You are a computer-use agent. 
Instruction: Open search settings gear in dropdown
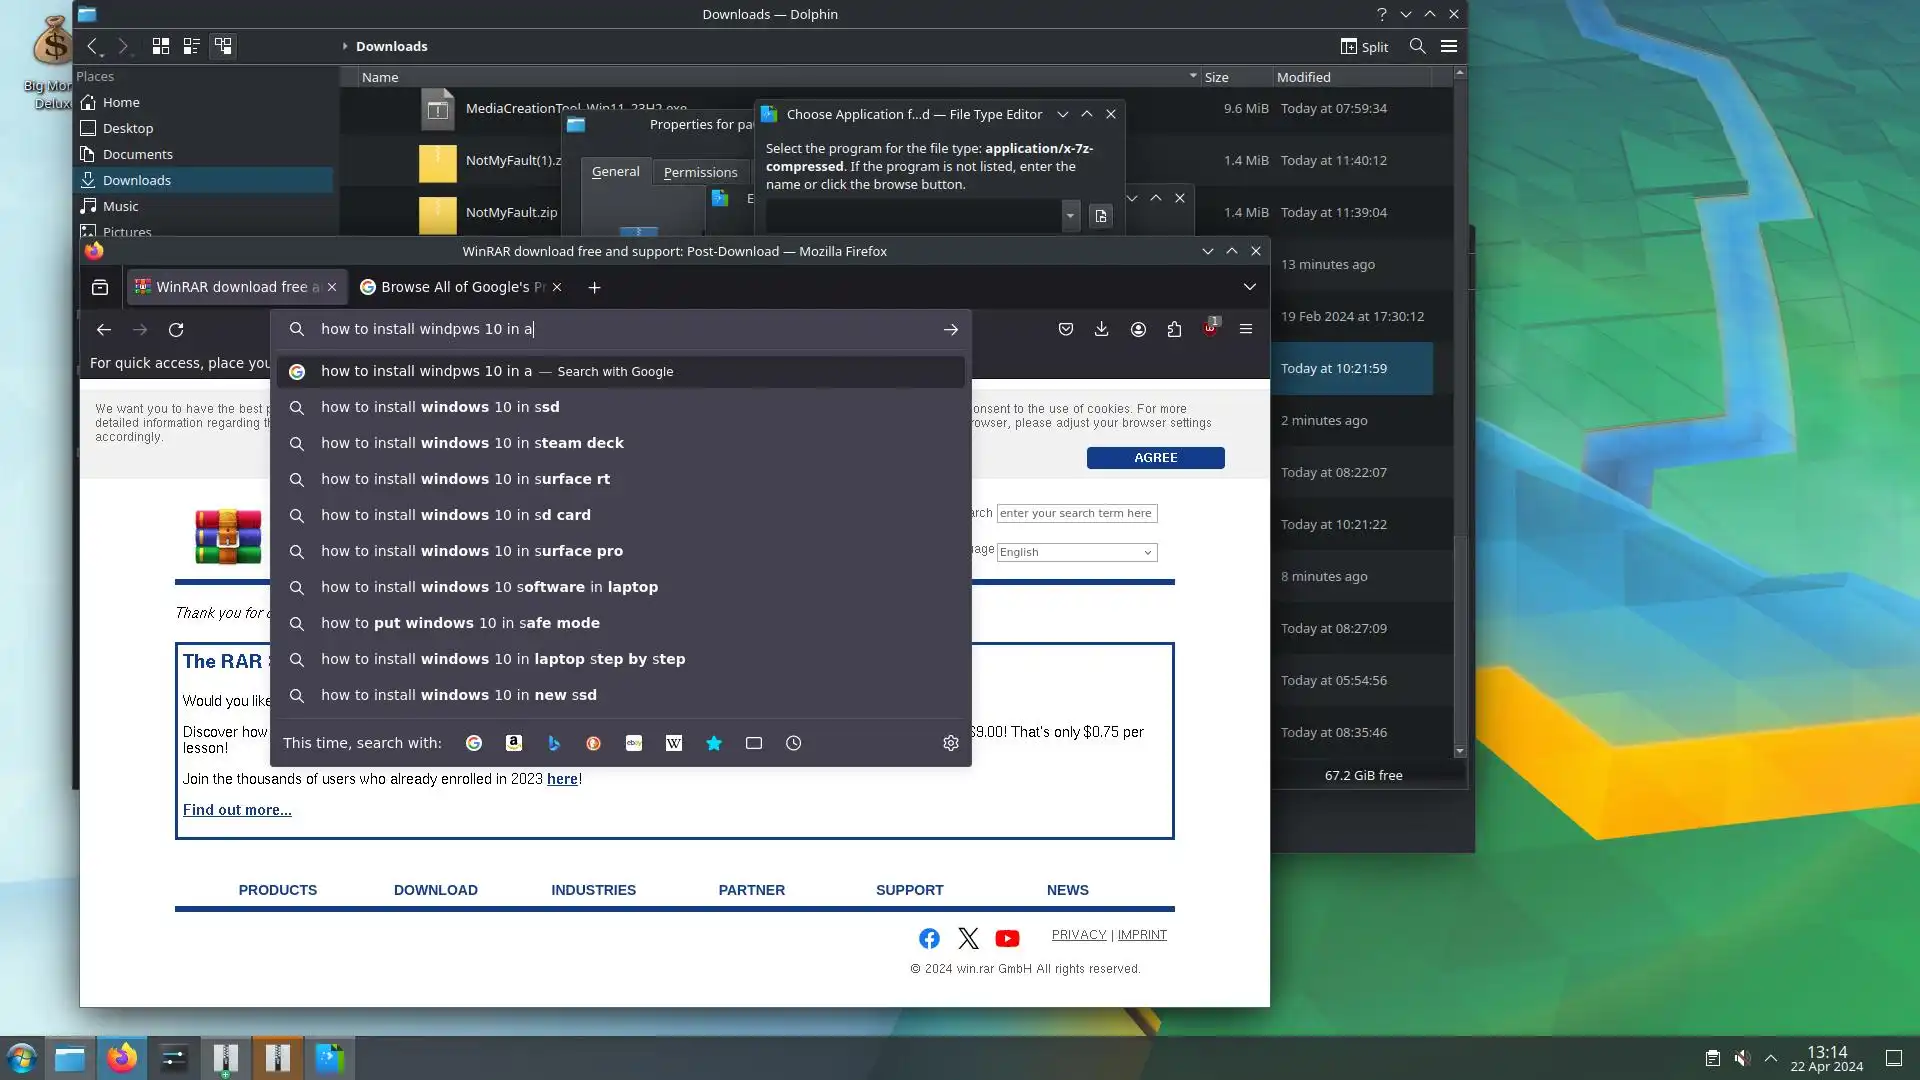pyautogui.click(x=951, y=743)
